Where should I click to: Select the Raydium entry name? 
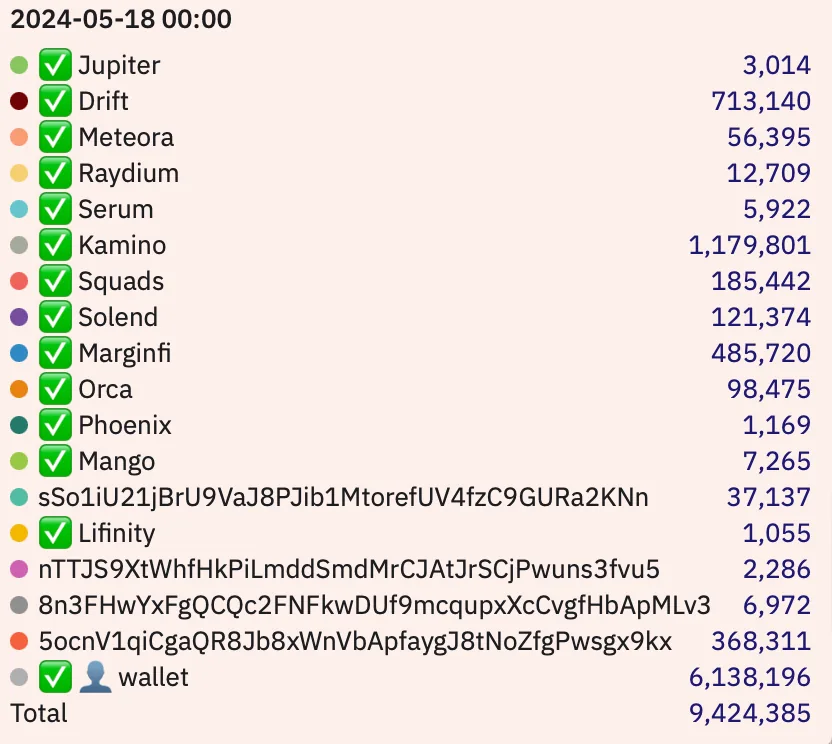coord(129,174)
